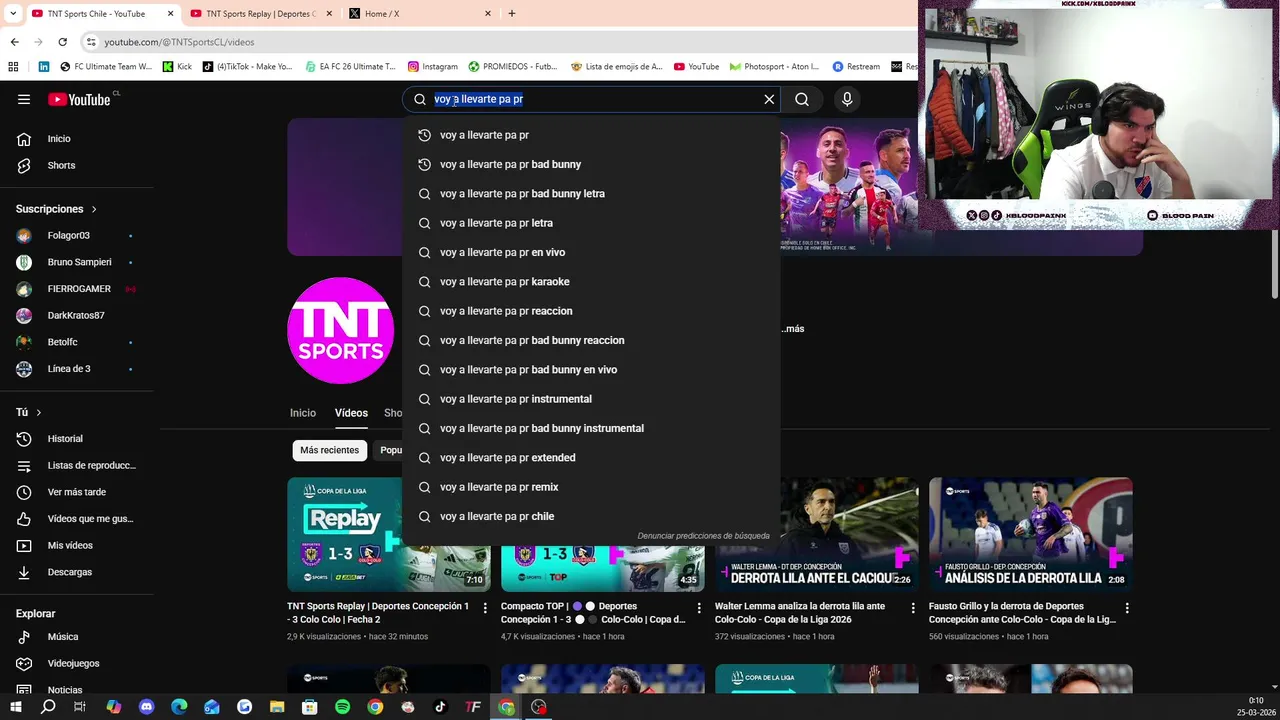Go to Inicio in sidebar

pos(59,139)
